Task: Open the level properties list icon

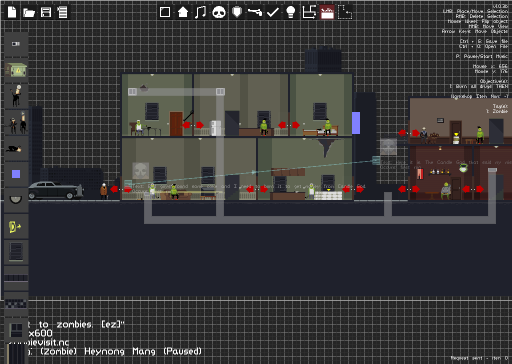Action: tap(62, 12)
